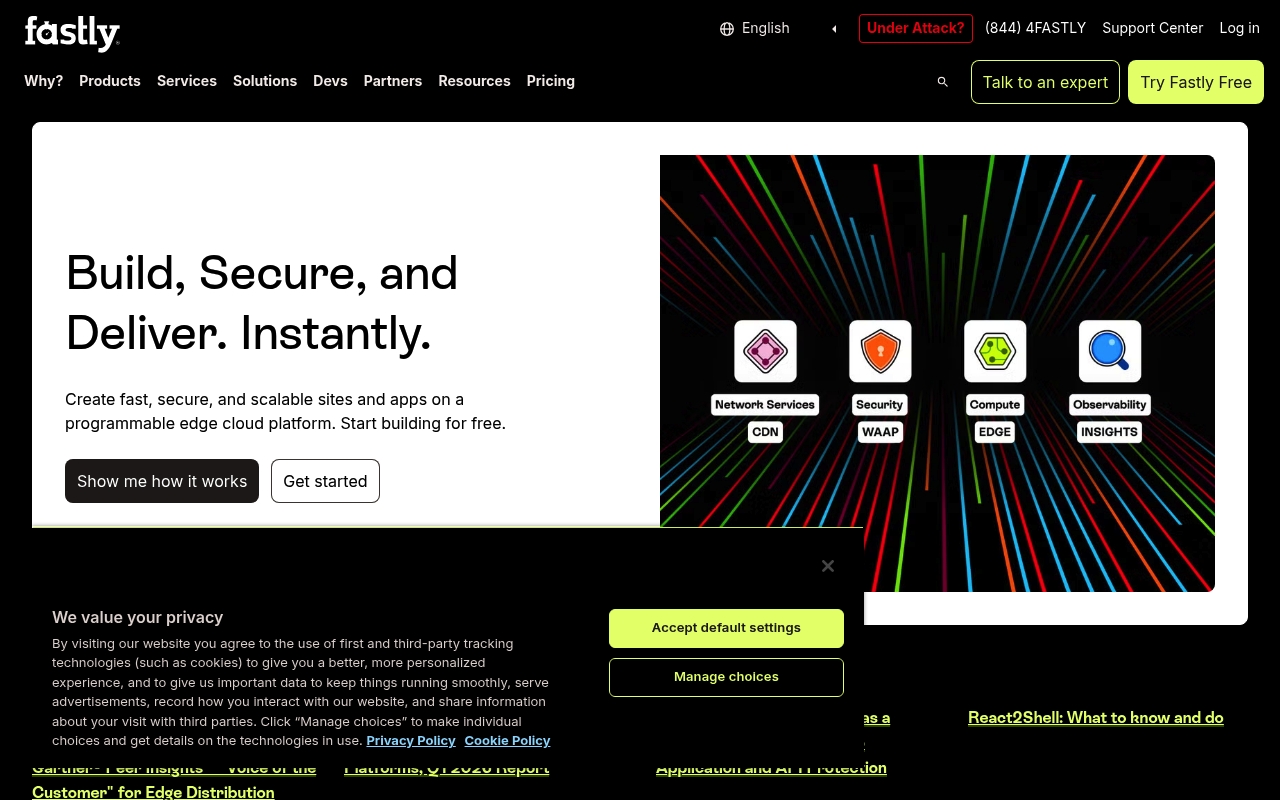Open the Support Center link

pos(1152,28)
